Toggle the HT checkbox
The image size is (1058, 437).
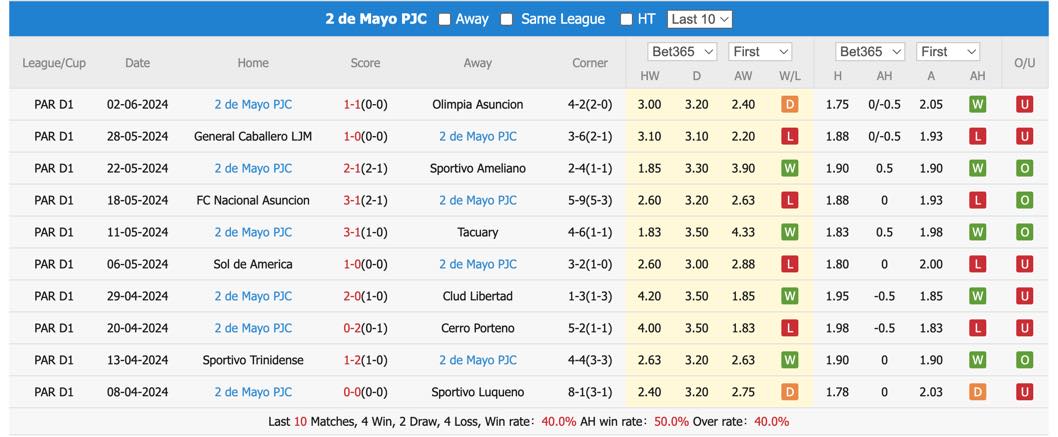point(627,20)
